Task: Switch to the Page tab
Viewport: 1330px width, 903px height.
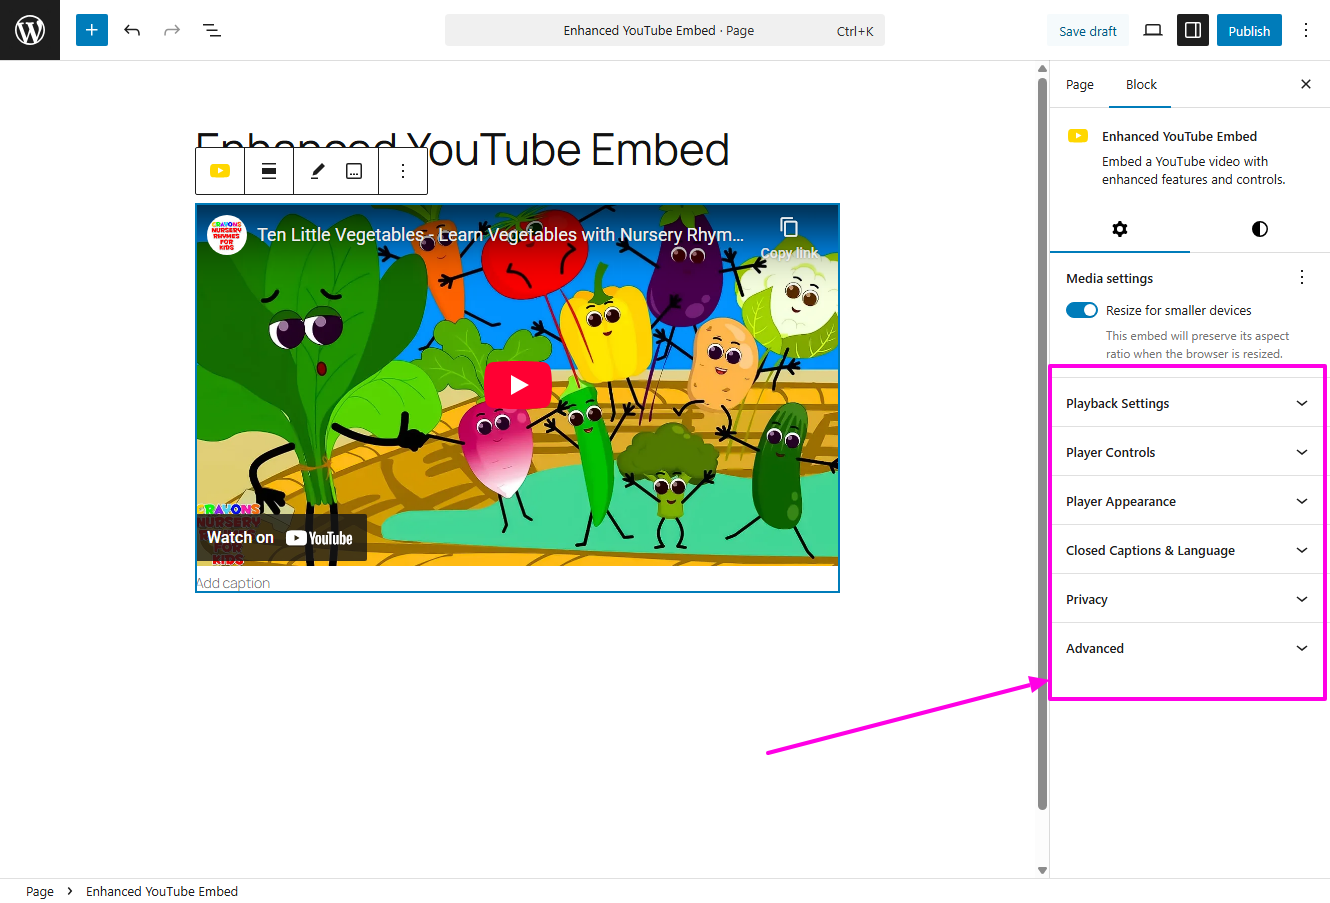Action: [1080, 84]
